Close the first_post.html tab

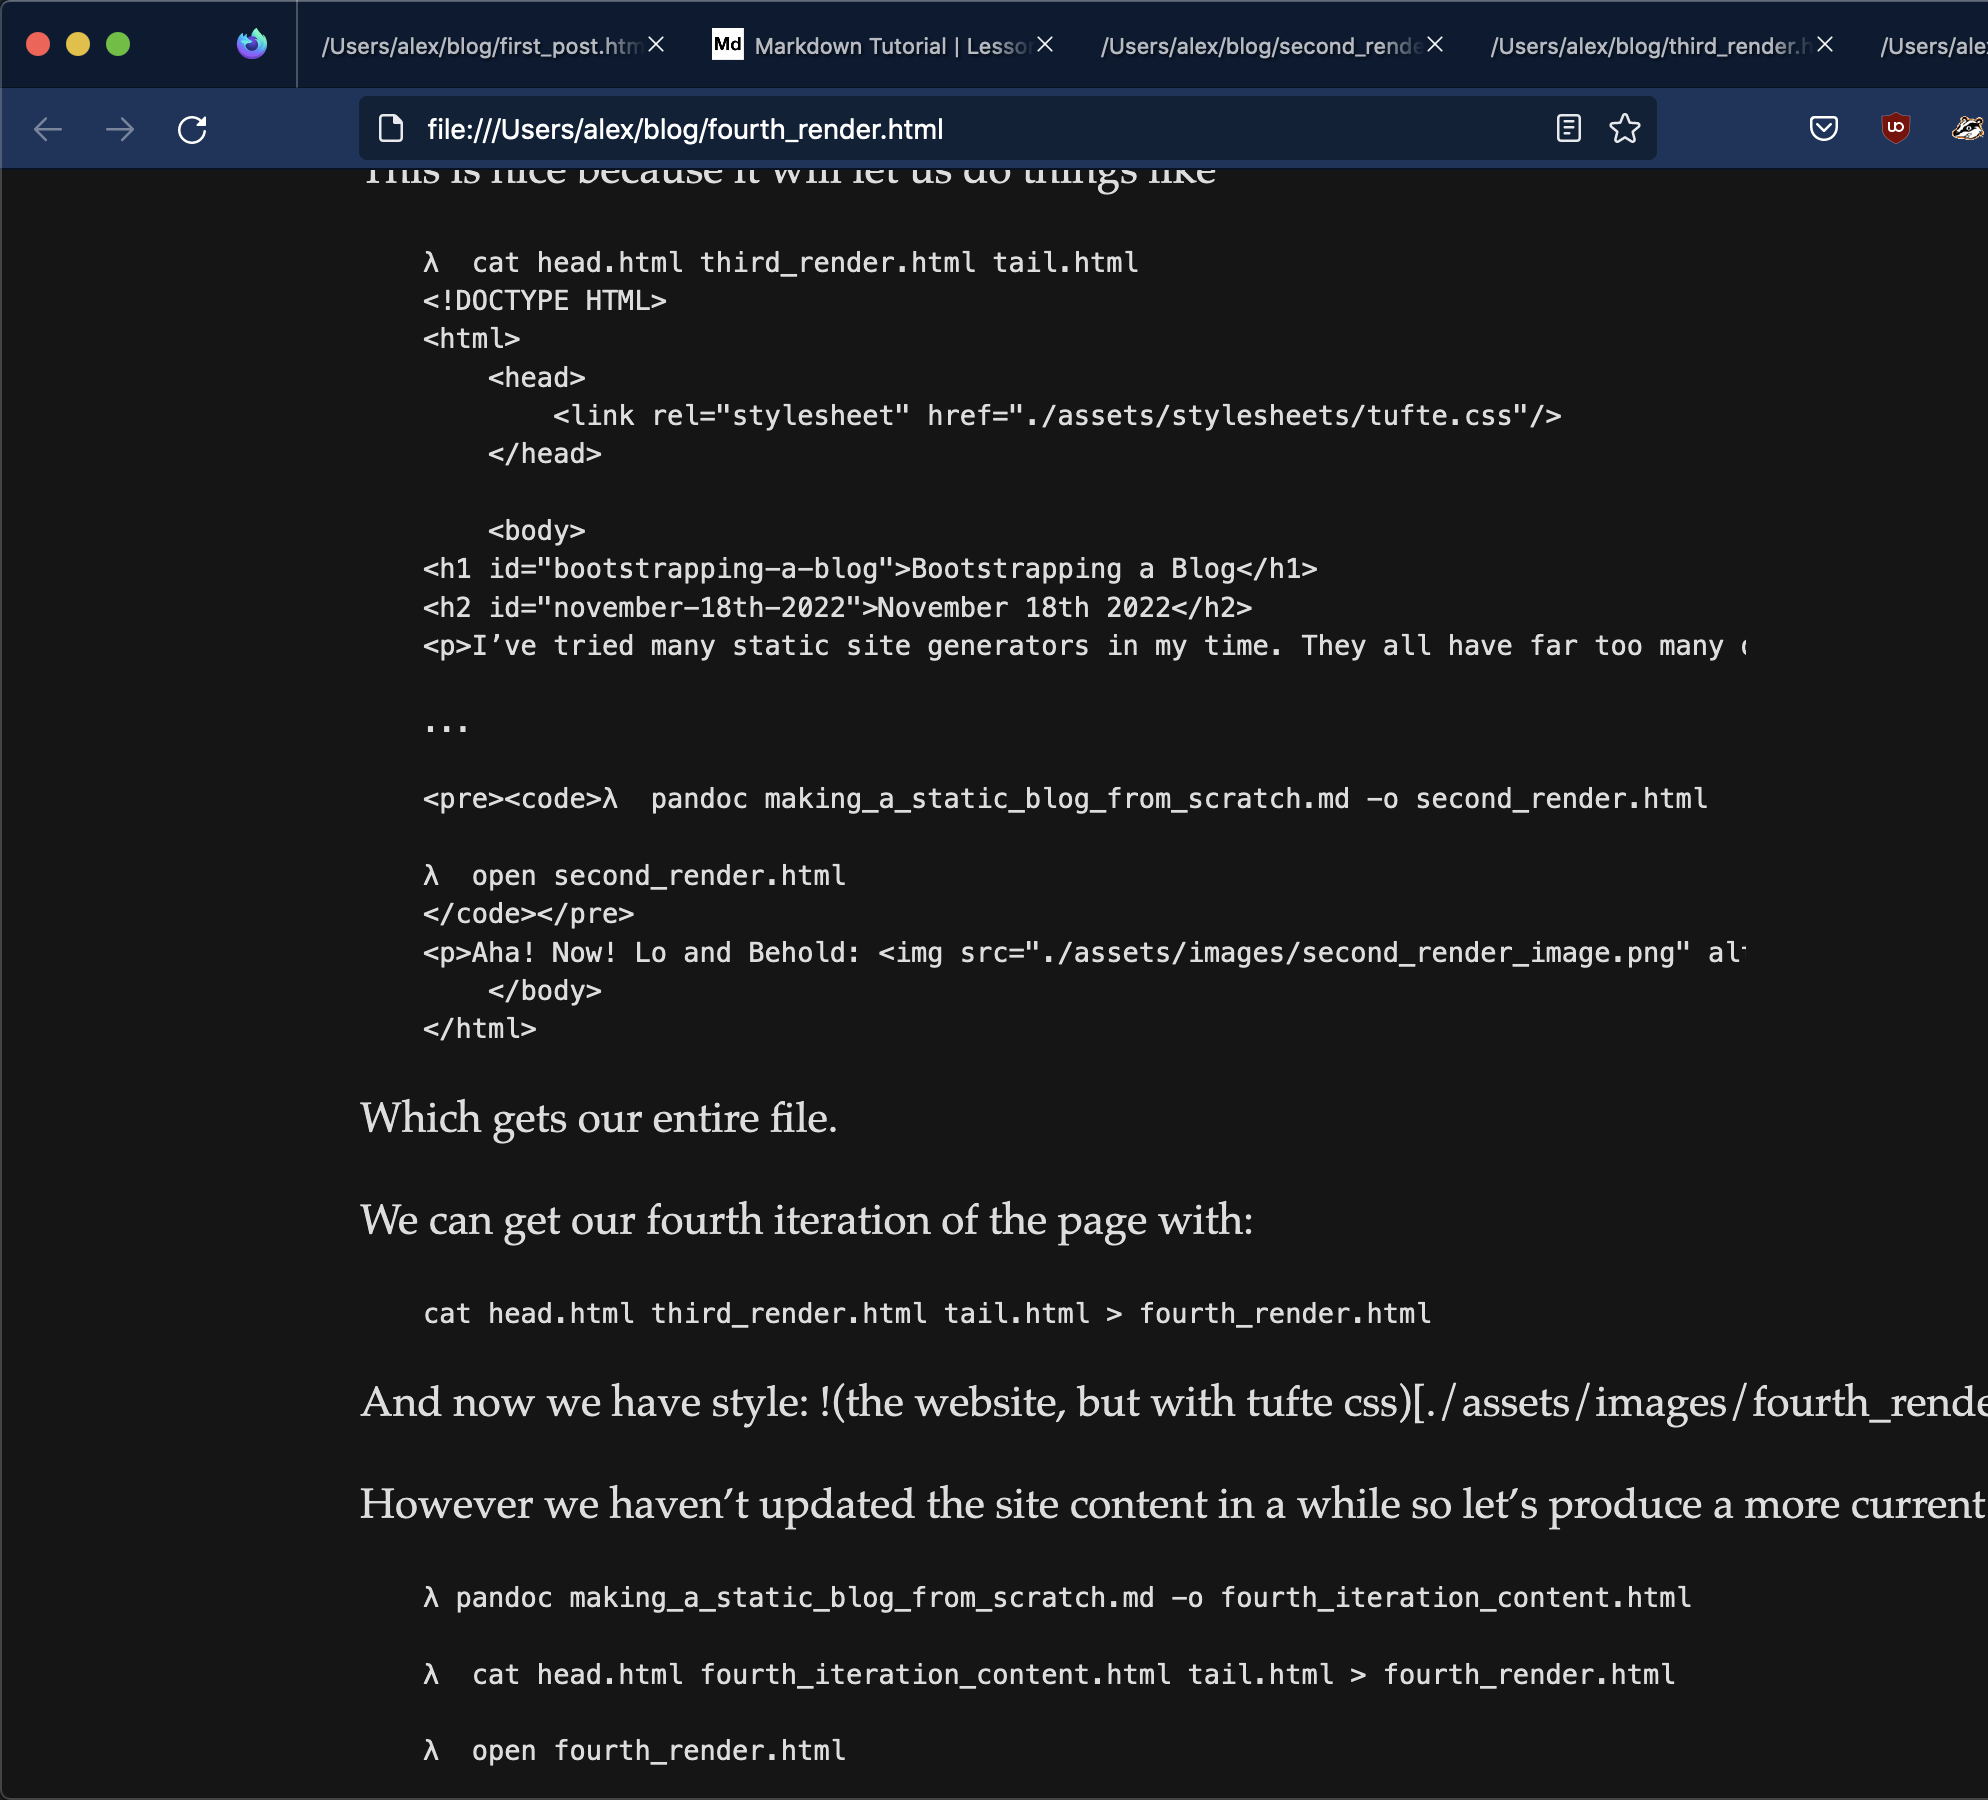(656, 45)
